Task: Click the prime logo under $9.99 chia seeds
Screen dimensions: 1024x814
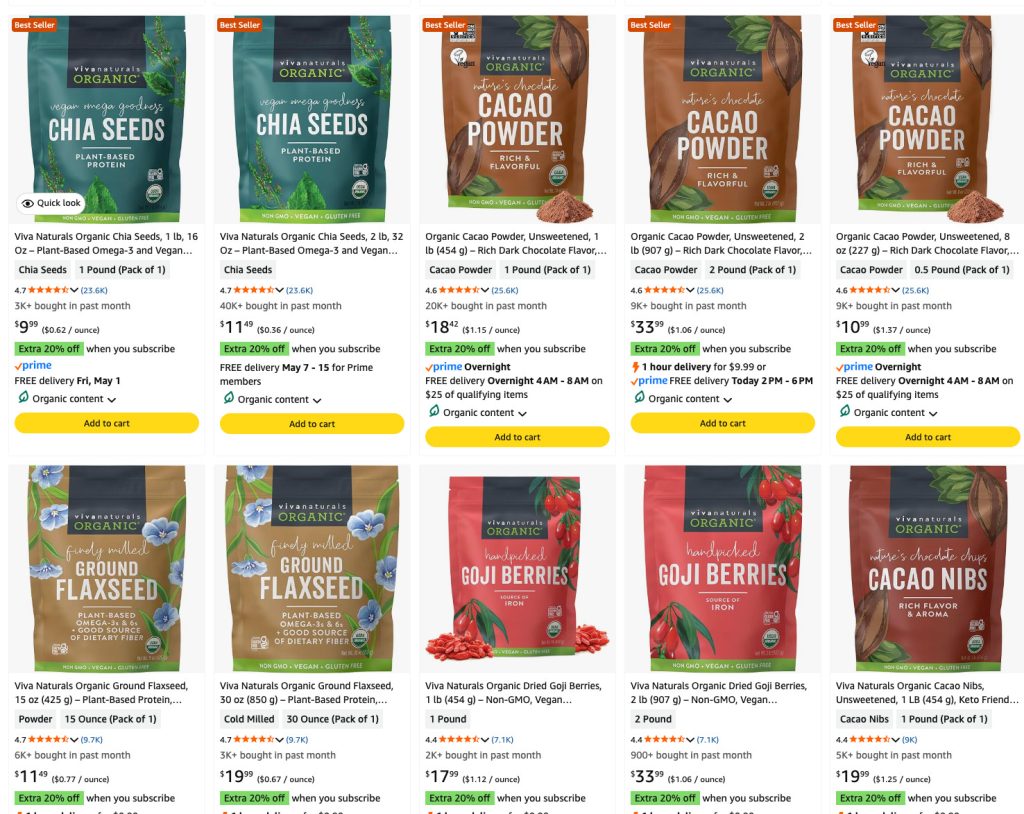Action: click(33, 365)
